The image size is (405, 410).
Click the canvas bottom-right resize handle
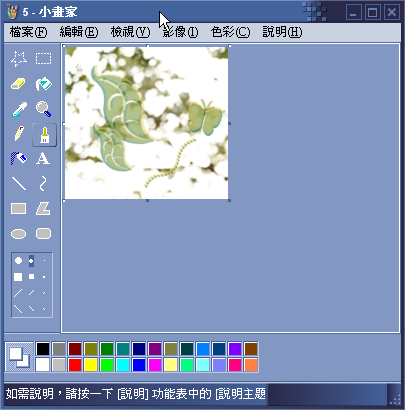[229, 200]
